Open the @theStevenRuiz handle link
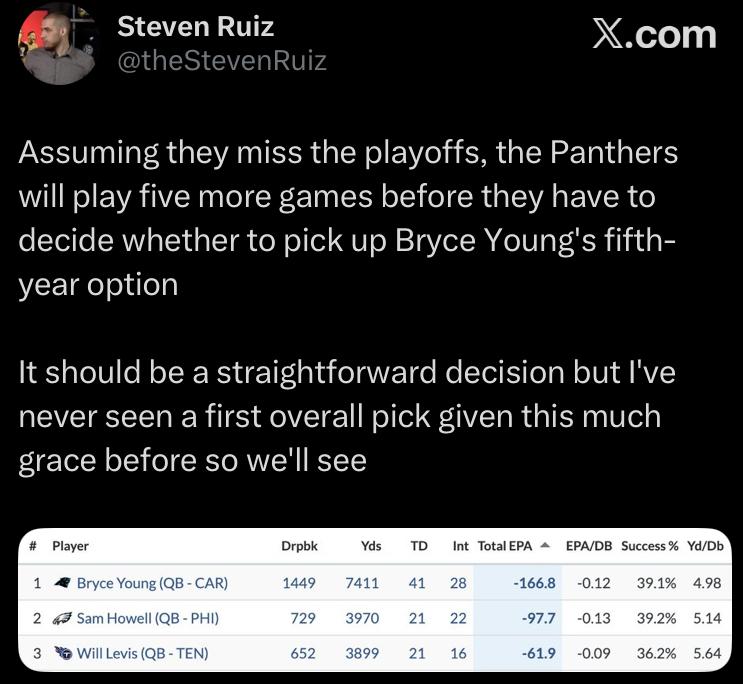The height and width of the screenshot is (684, 743). coord(222,61)
